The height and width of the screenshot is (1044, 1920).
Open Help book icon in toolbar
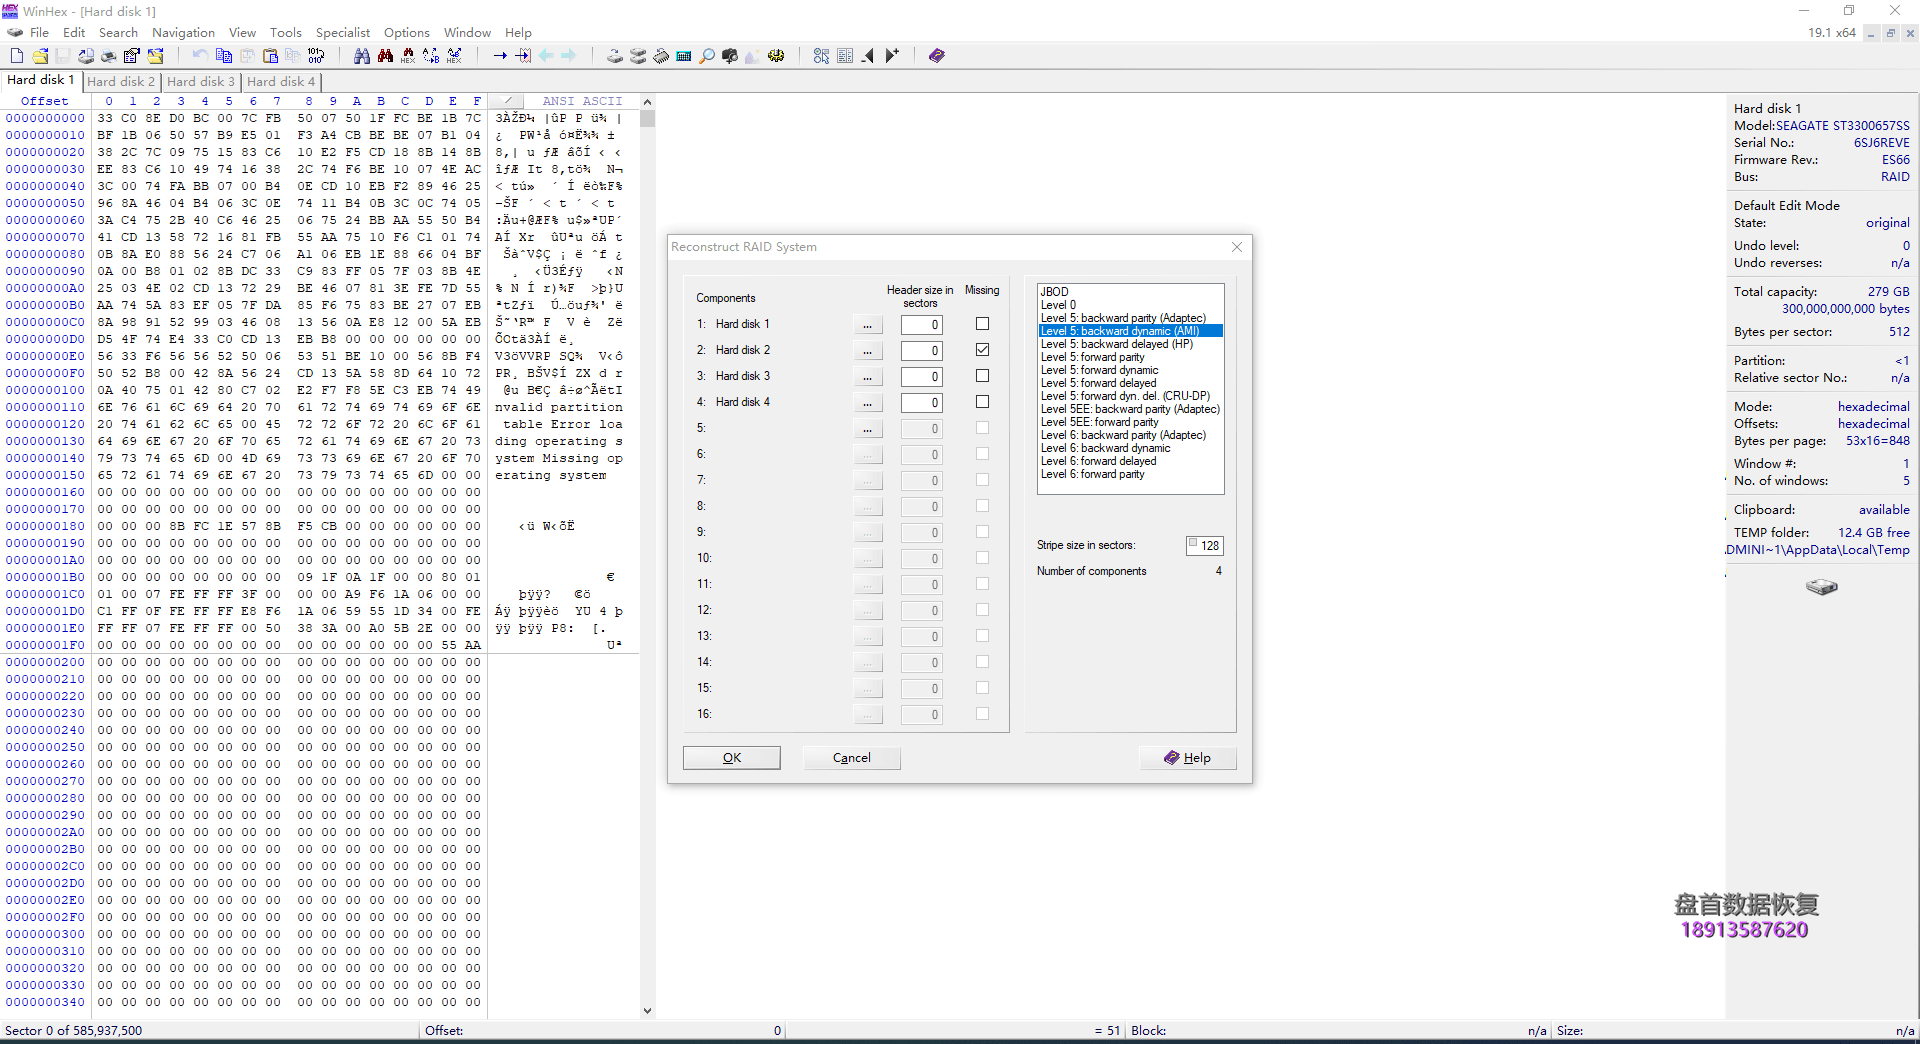click(937, 56)
